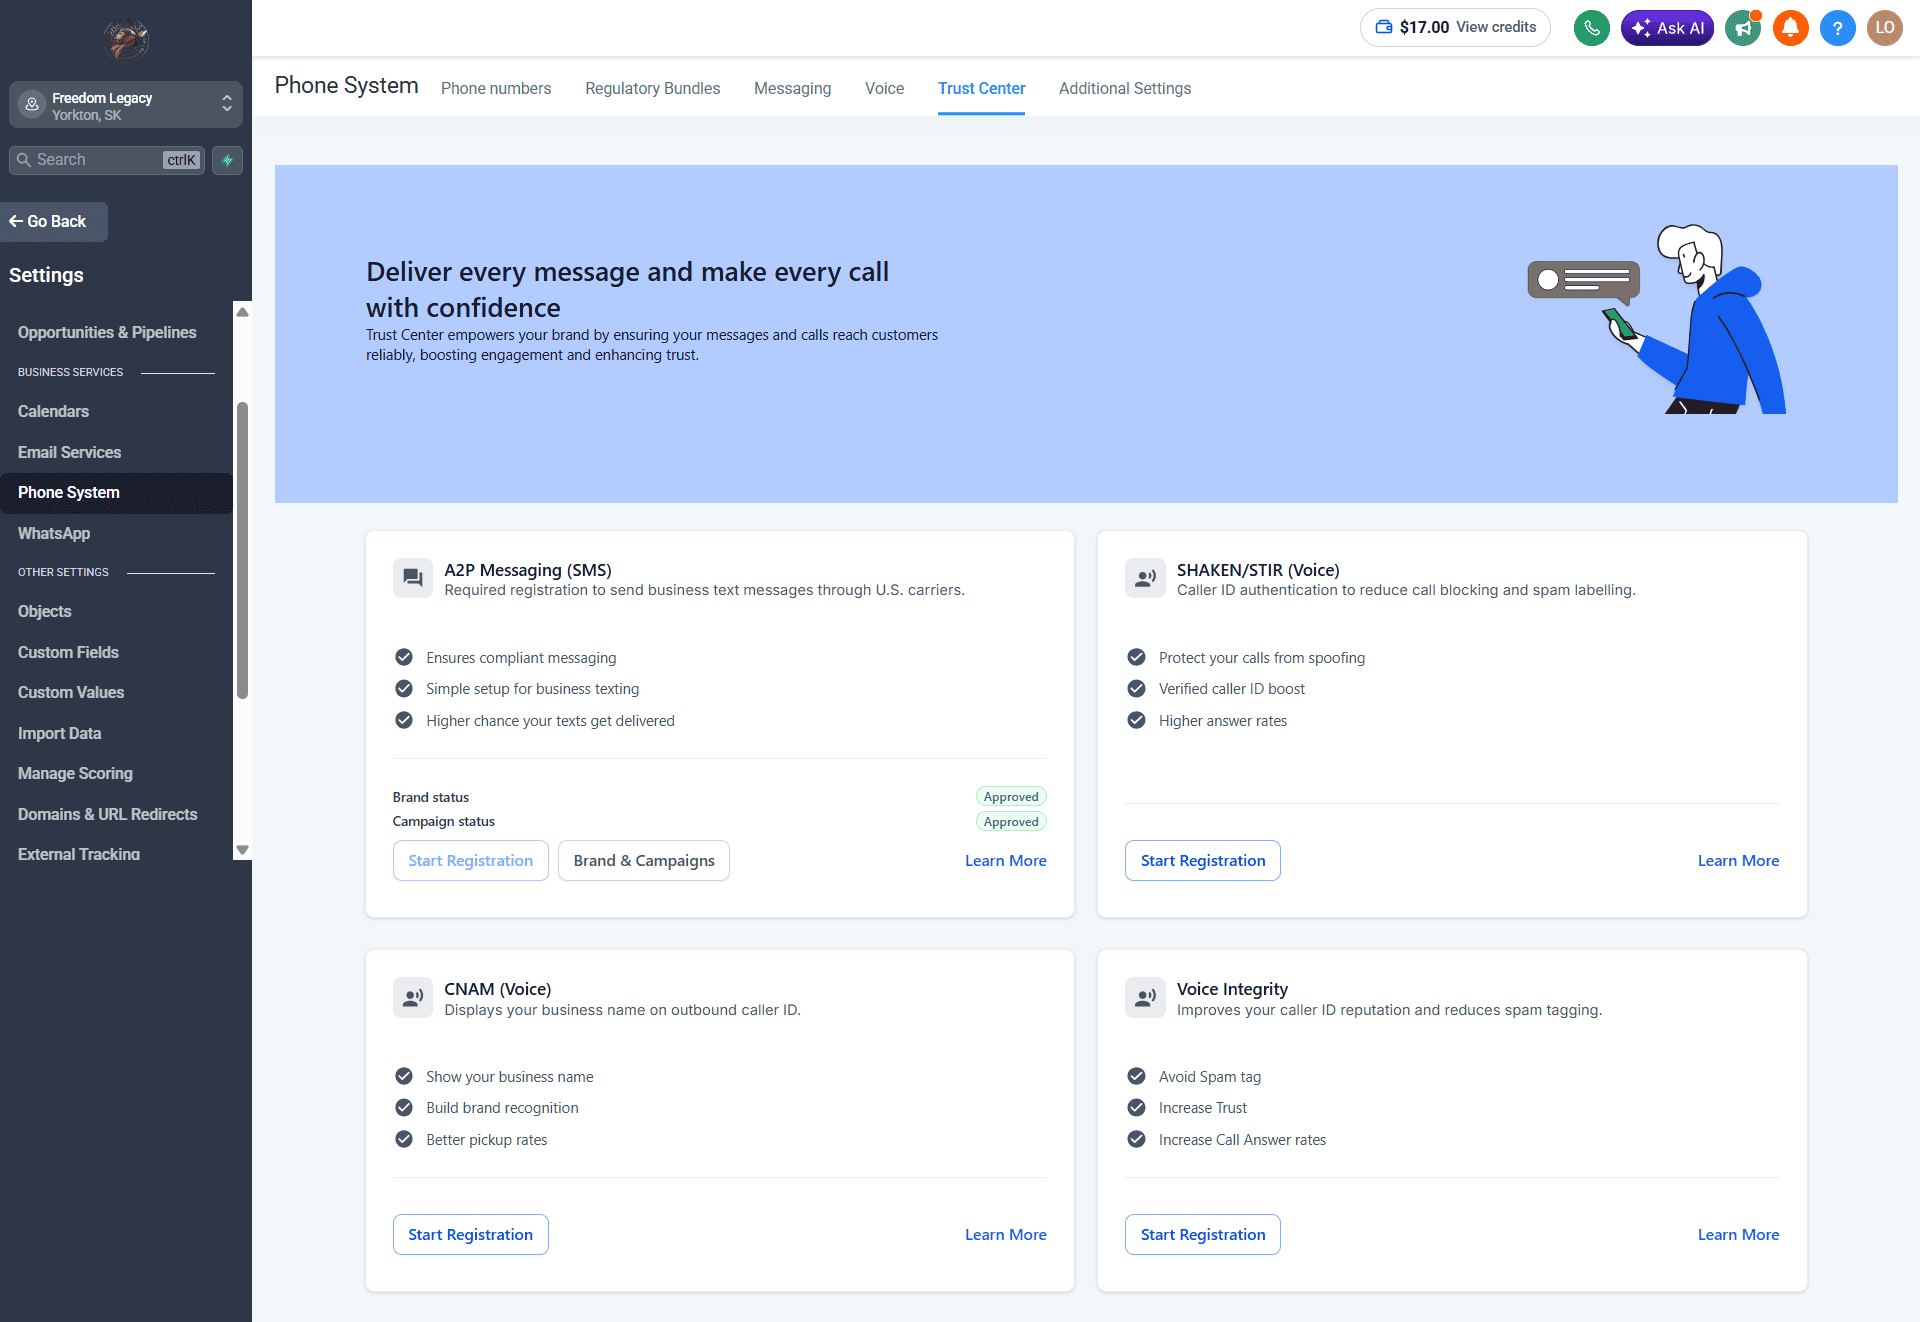Viewport: 1920px width, 1322px height.
Task: Click the Voice Integrity icon
Action: [1145, 997]
